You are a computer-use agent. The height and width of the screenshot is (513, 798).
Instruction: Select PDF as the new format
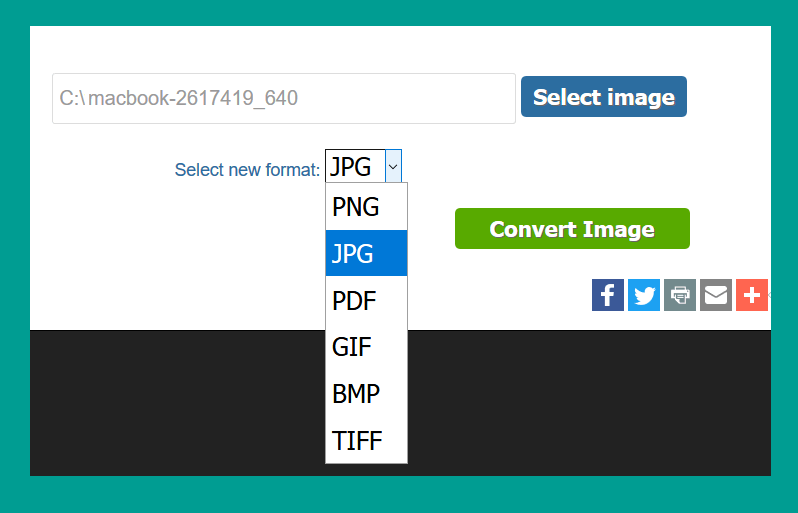pyautogui.click(x=366, y=300)
